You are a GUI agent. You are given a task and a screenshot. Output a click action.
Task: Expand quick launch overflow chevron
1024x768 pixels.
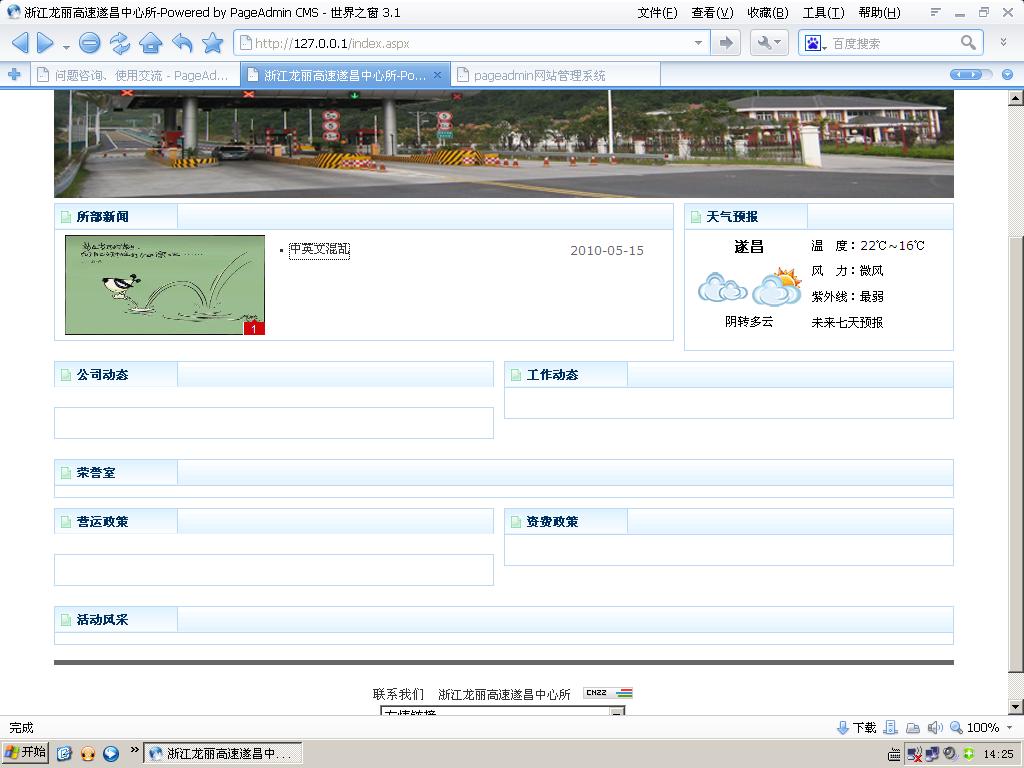[135, 750]
